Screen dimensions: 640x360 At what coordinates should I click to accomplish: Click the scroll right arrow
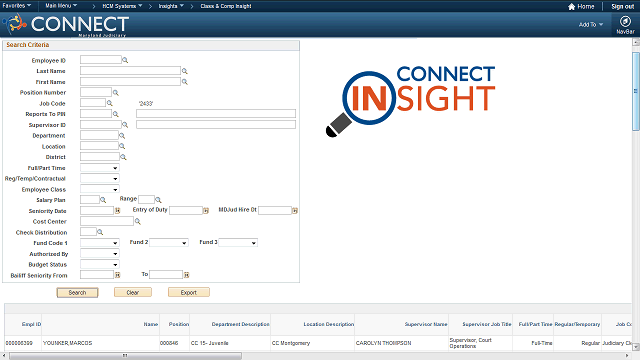(627, 356)
